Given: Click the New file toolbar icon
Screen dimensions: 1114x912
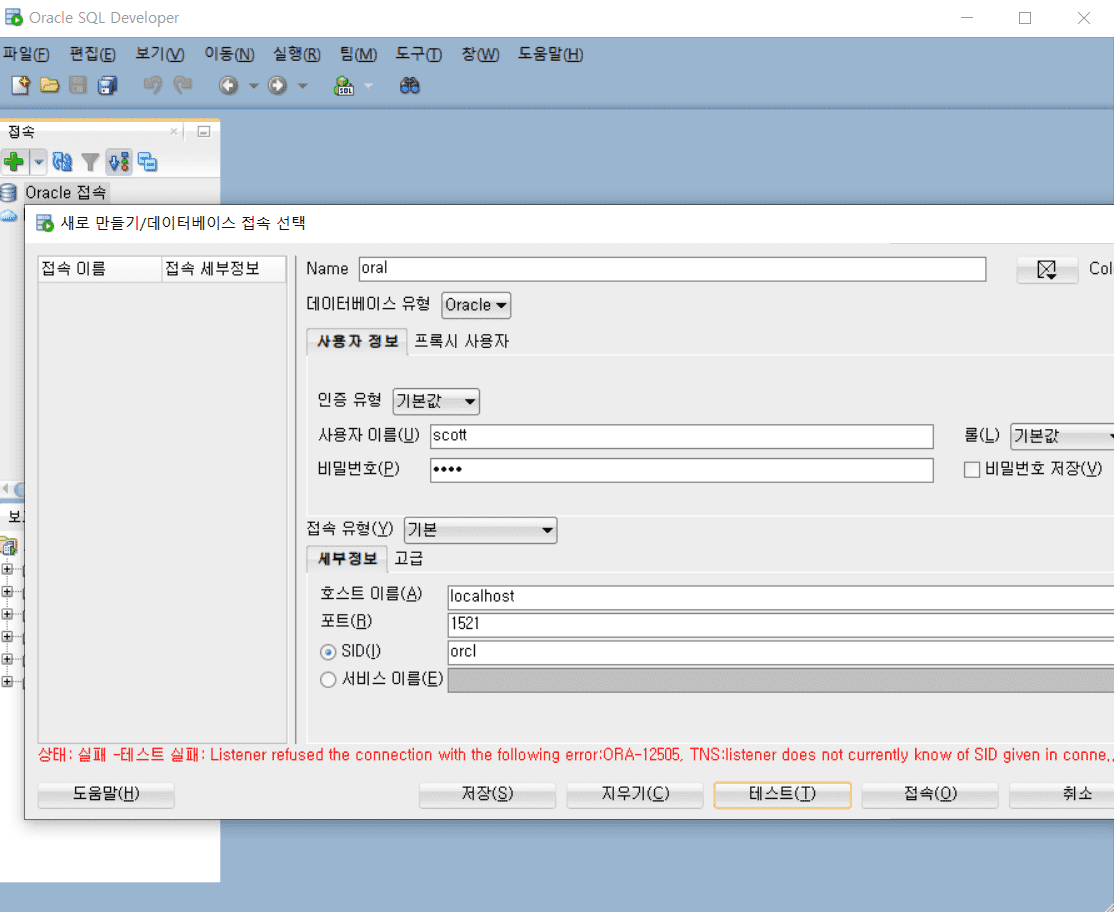Looking at the screenshot, I should click(21, 86).
